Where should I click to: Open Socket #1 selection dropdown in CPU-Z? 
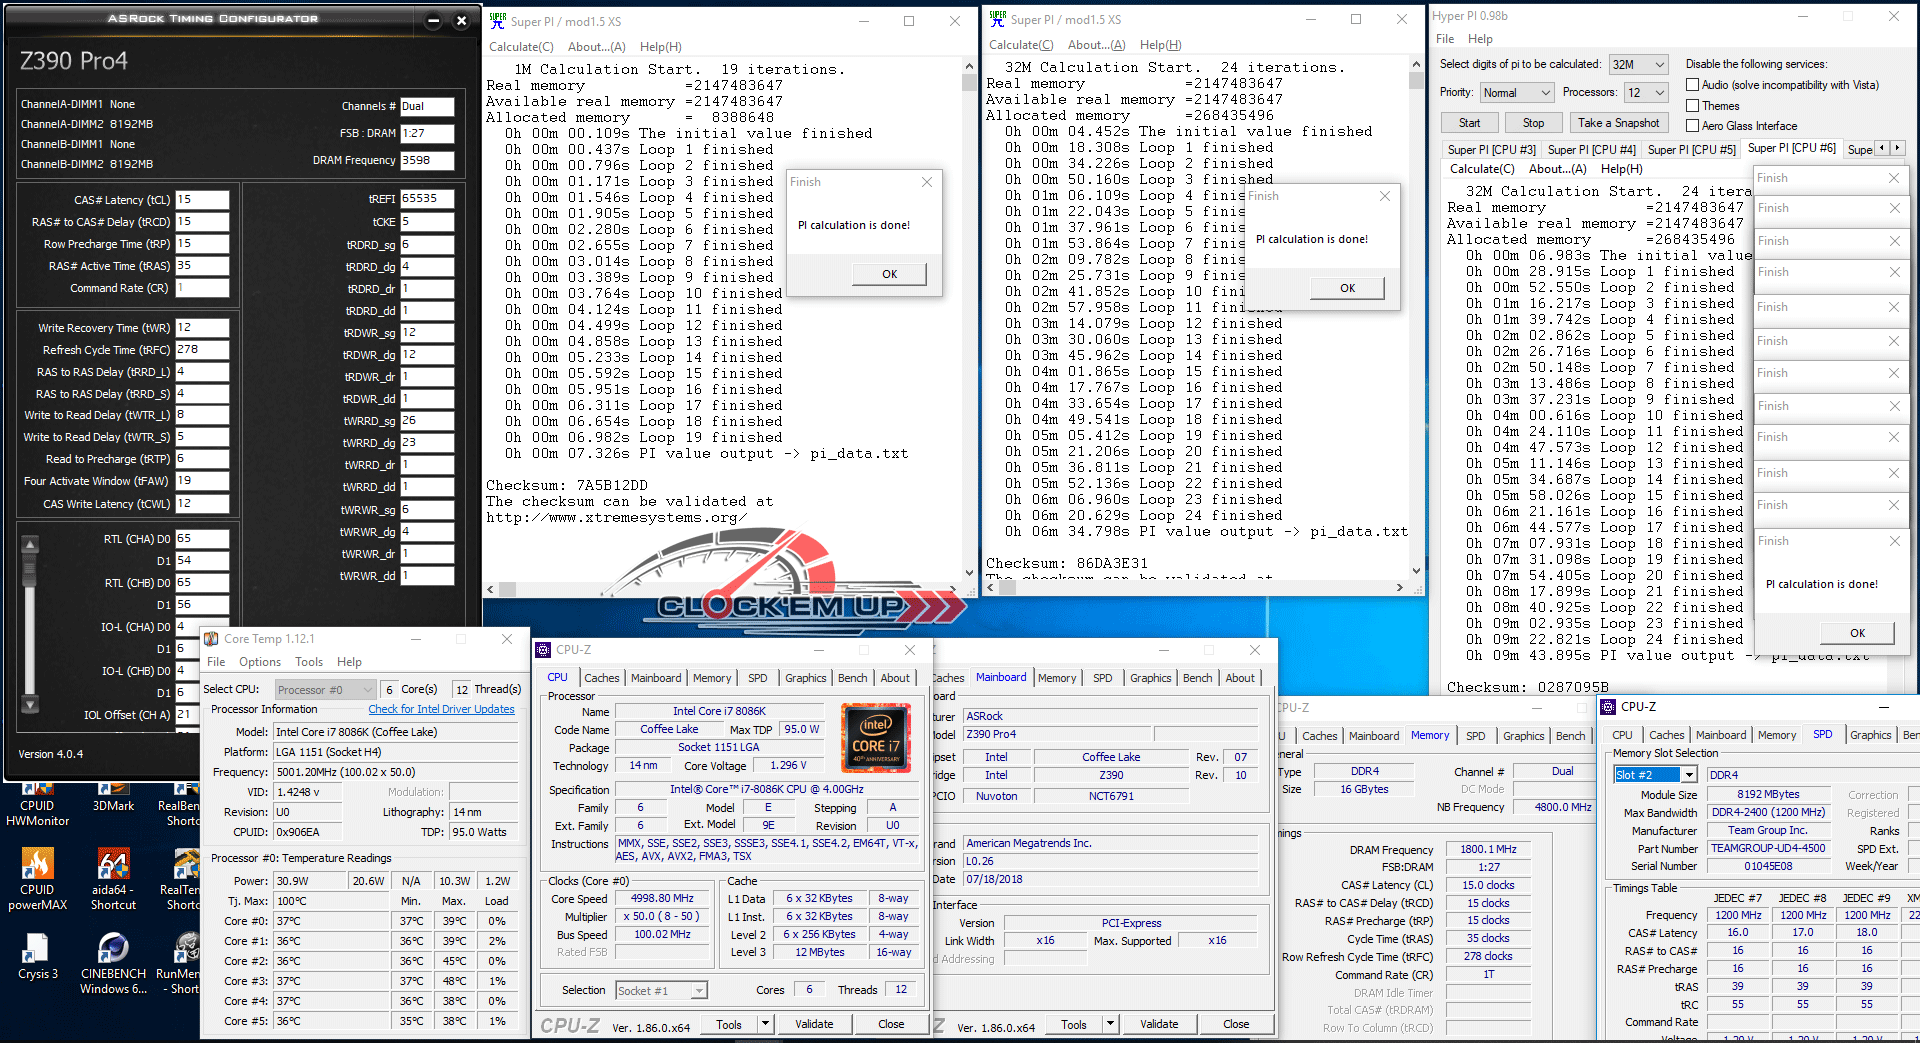coord(661,990)
